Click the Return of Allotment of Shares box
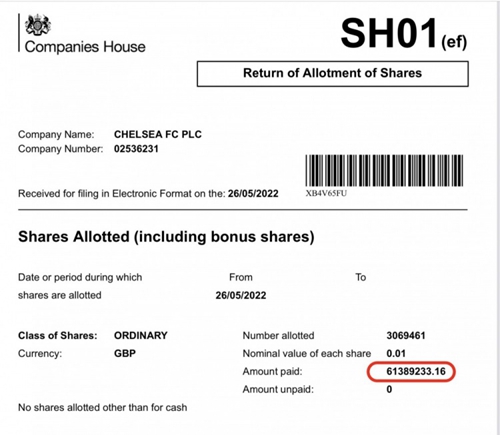Image resolution: width=500 pixels, height=435 pixels. click(333, 73)
